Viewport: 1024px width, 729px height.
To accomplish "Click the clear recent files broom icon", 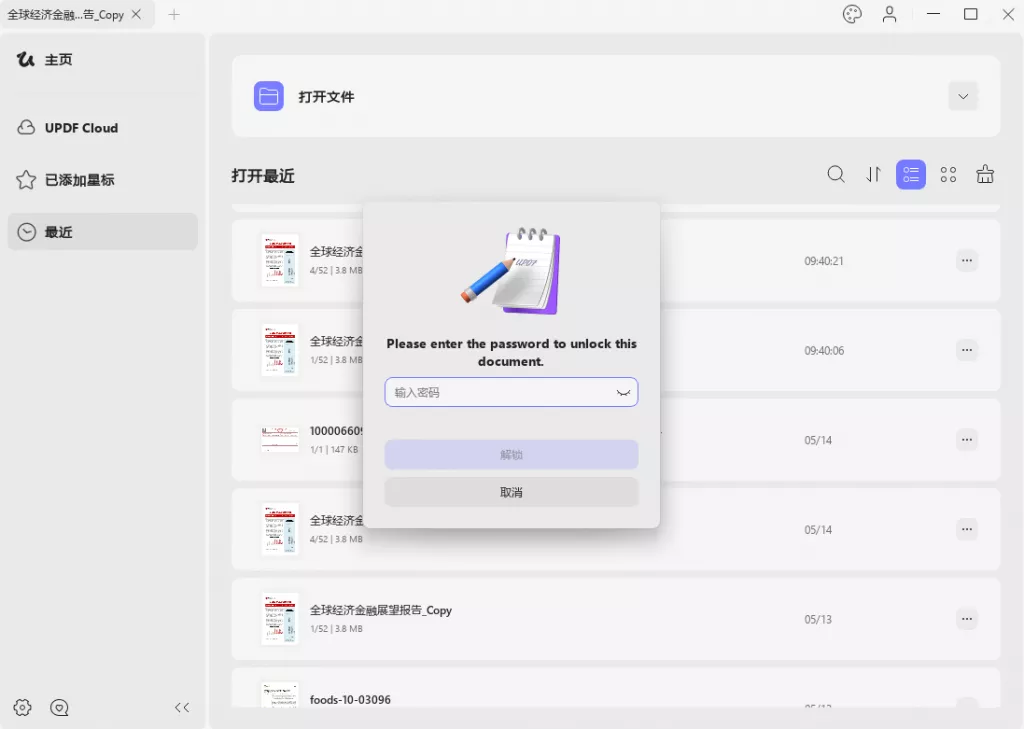I will tap(985, 174).
